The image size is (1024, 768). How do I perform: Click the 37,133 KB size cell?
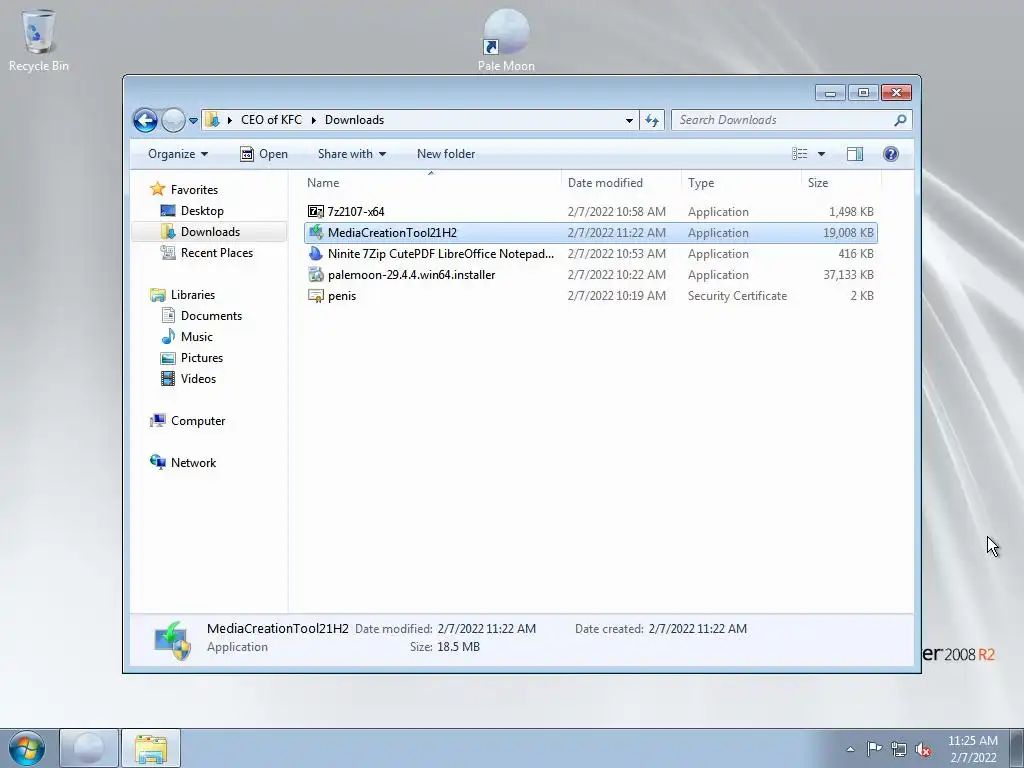coord(848,275)
